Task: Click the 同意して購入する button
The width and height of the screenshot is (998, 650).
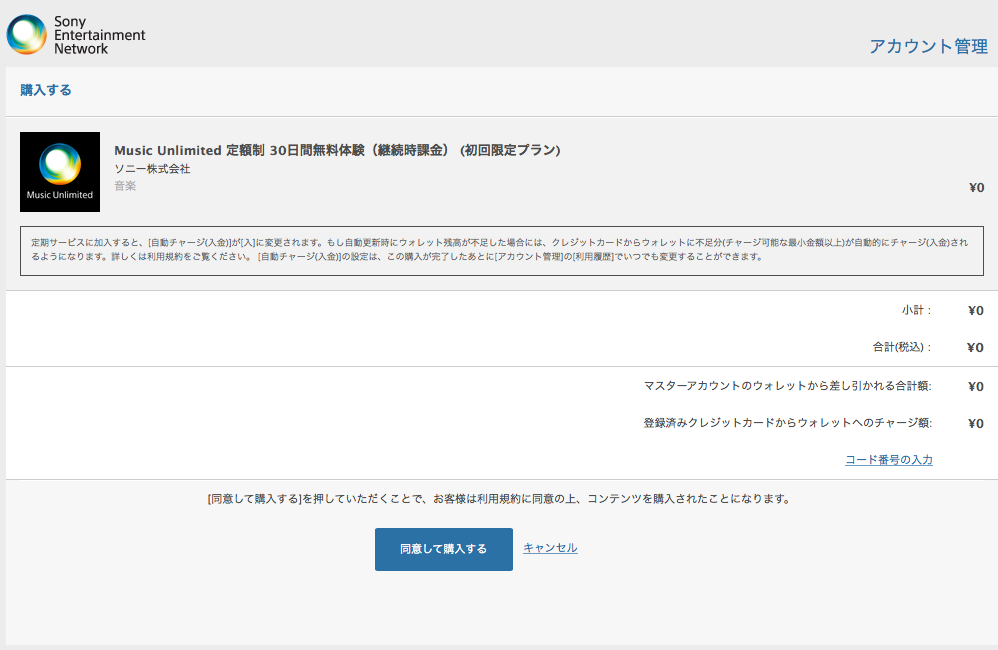Action: 444,549
